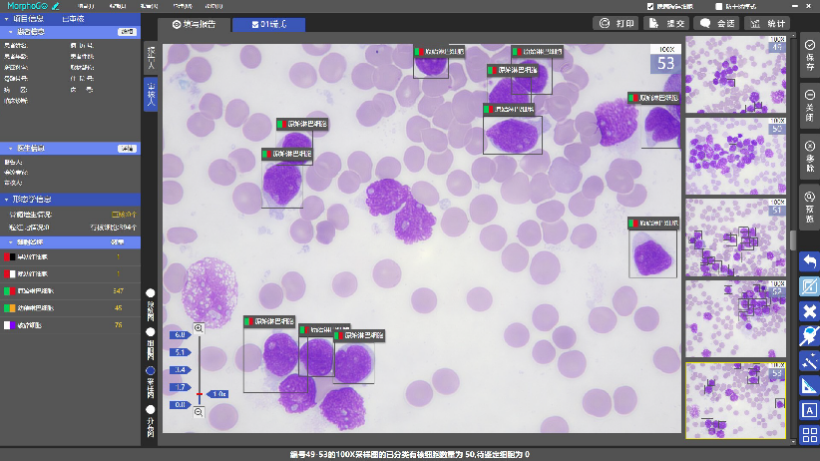
Task: Click the blue X delete annotation tool
Action: (809, 312)
